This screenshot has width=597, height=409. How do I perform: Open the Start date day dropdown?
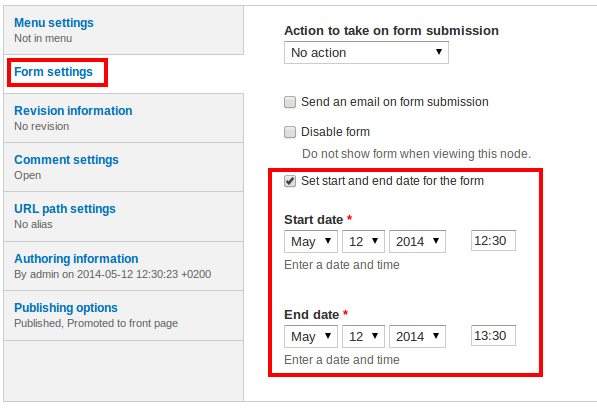point(363,241)
